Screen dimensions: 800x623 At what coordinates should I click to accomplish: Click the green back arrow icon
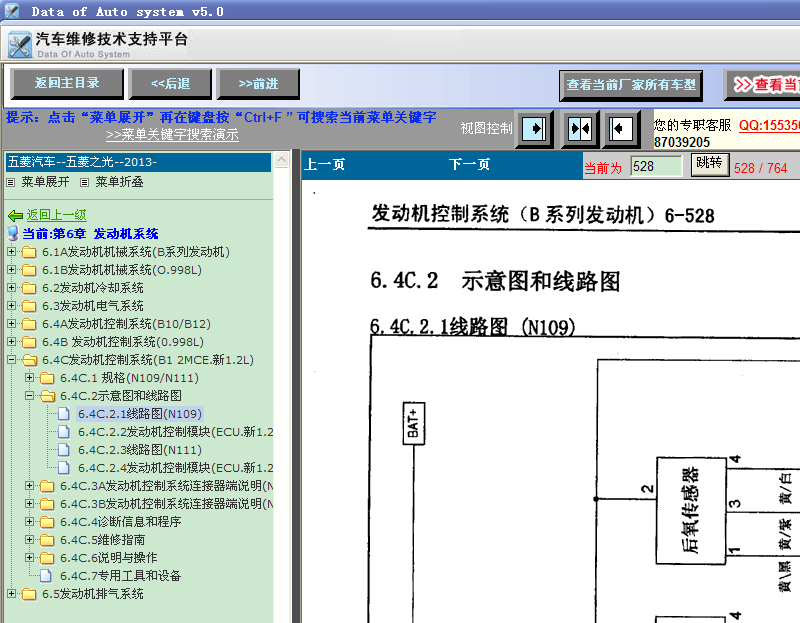15,216
